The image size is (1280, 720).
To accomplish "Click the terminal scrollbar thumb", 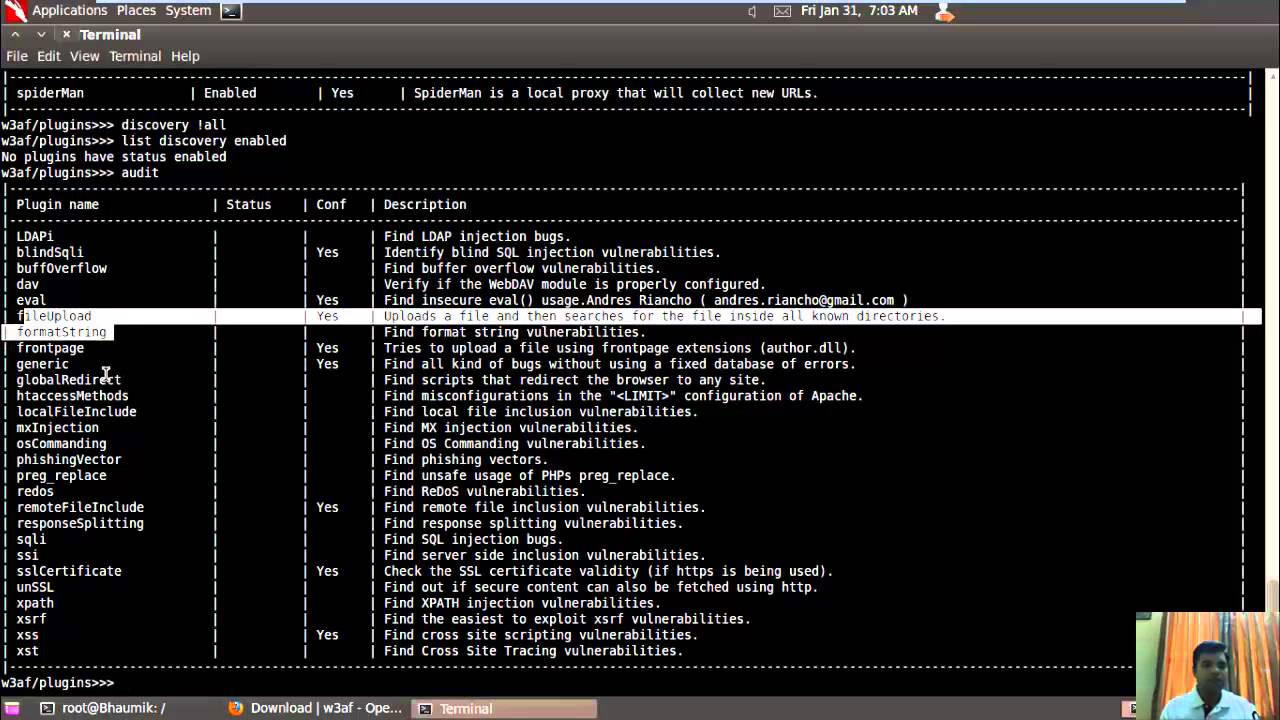I will 1272,594.
